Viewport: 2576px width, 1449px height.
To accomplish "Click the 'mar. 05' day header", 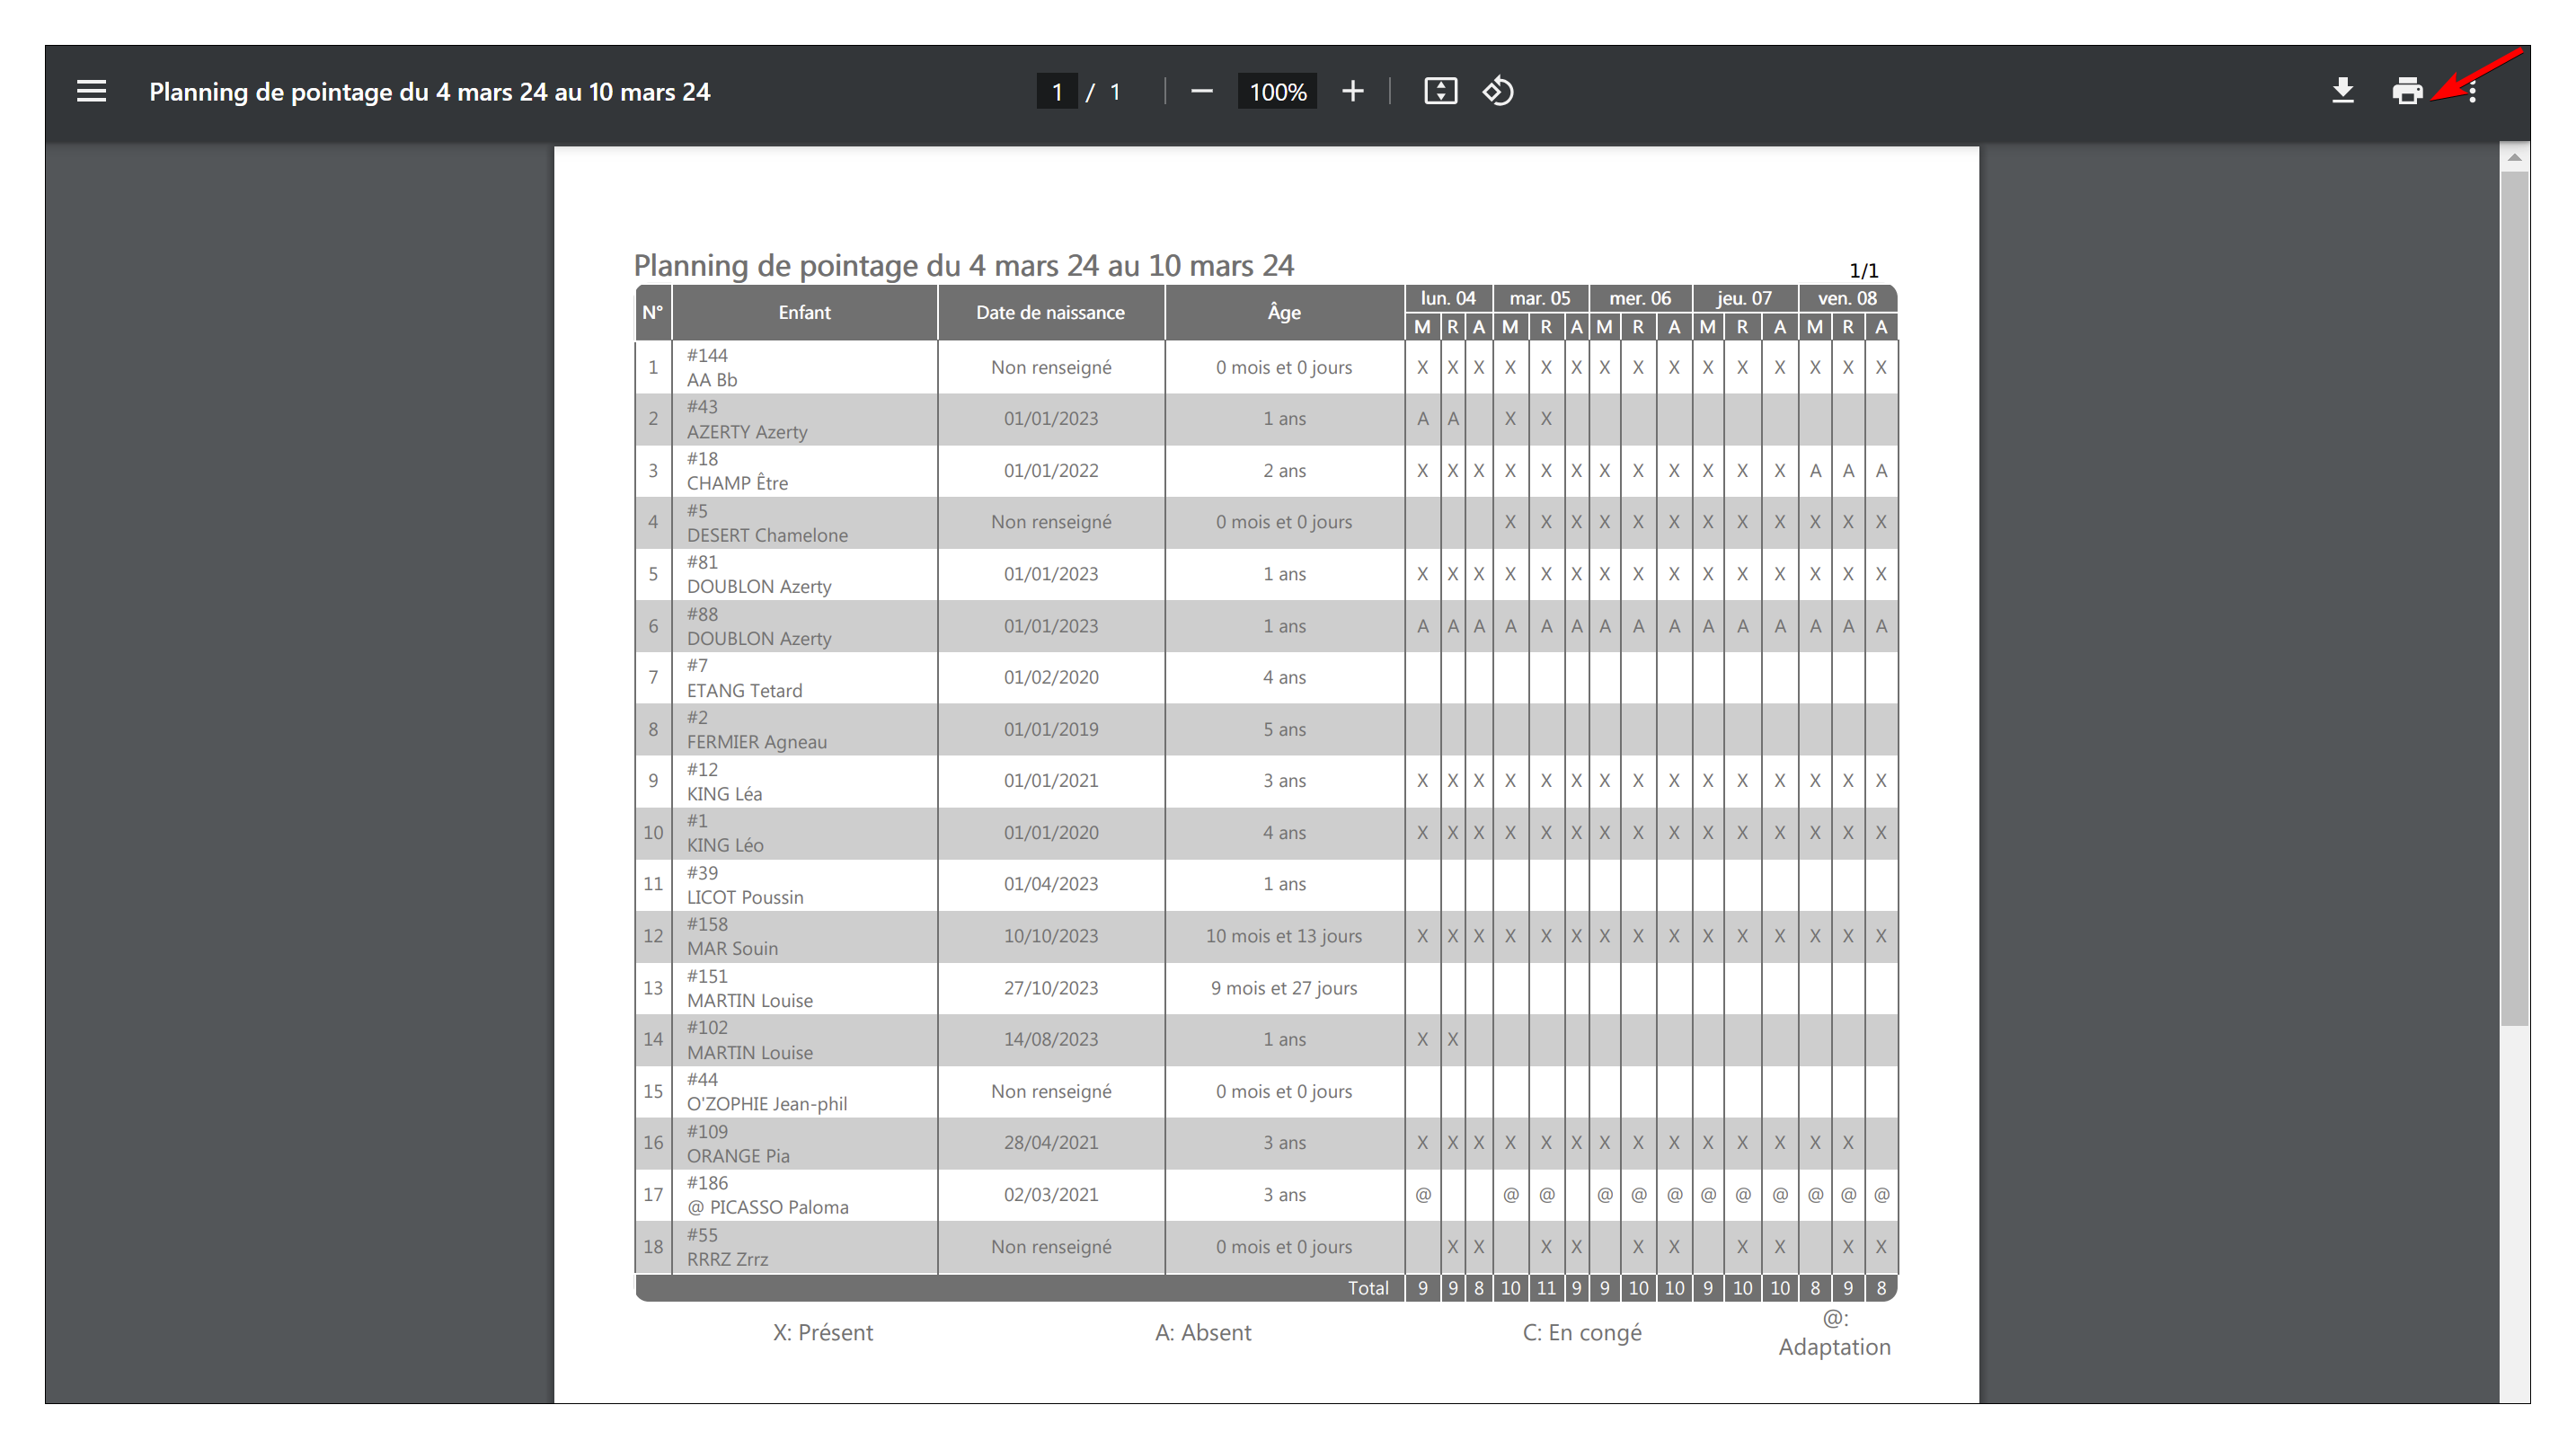I will point(1540,298).
